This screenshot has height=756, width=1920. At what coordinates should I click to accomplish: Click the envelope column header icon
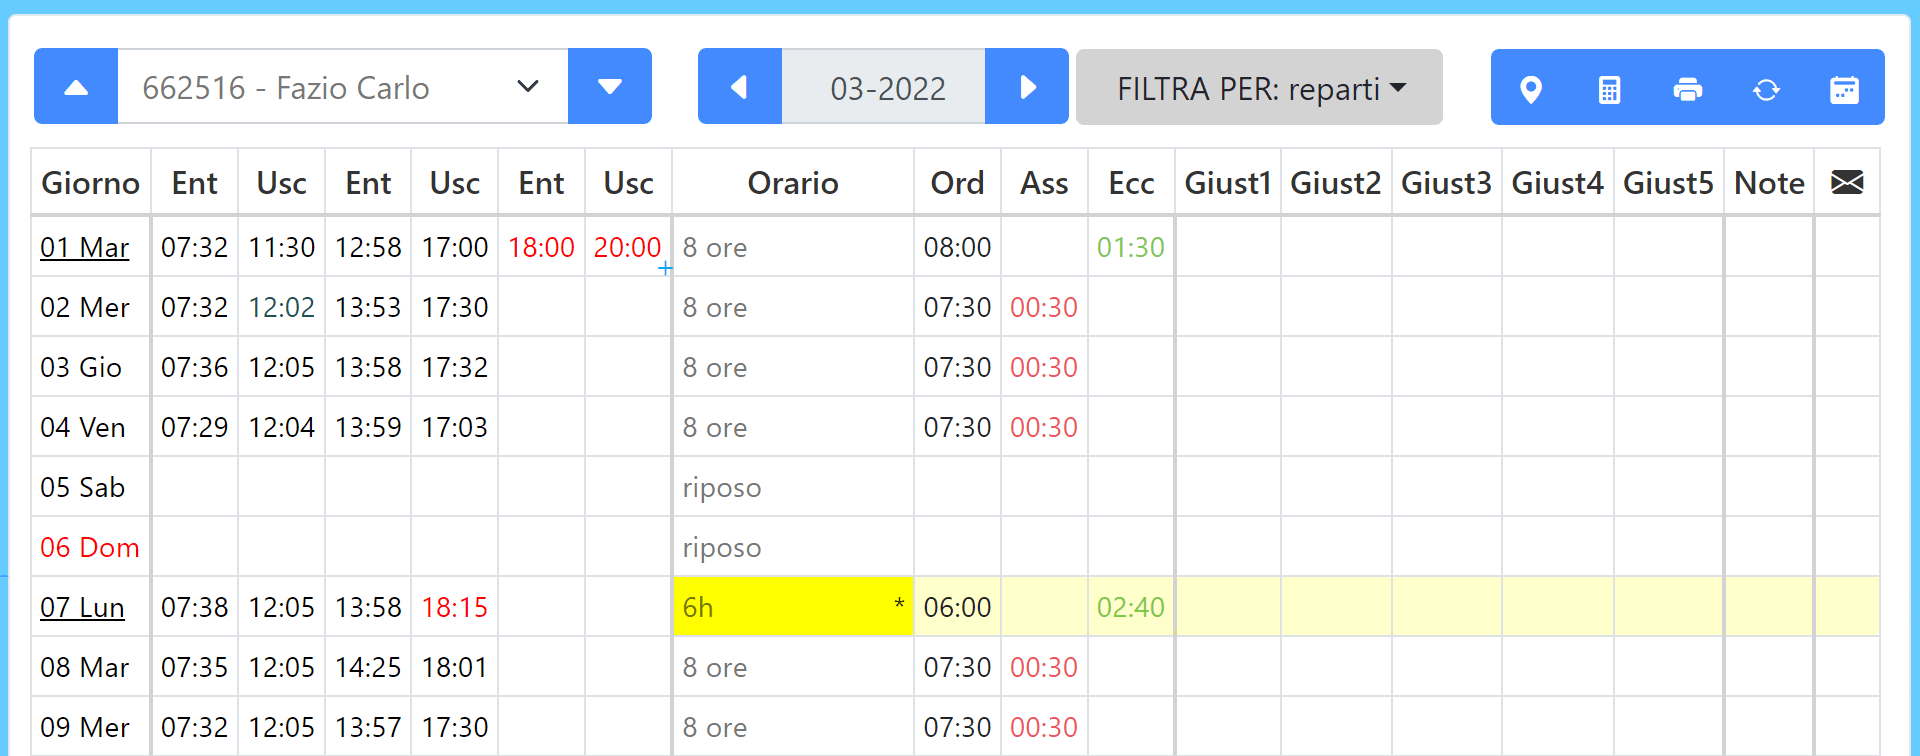(1847, 182)
